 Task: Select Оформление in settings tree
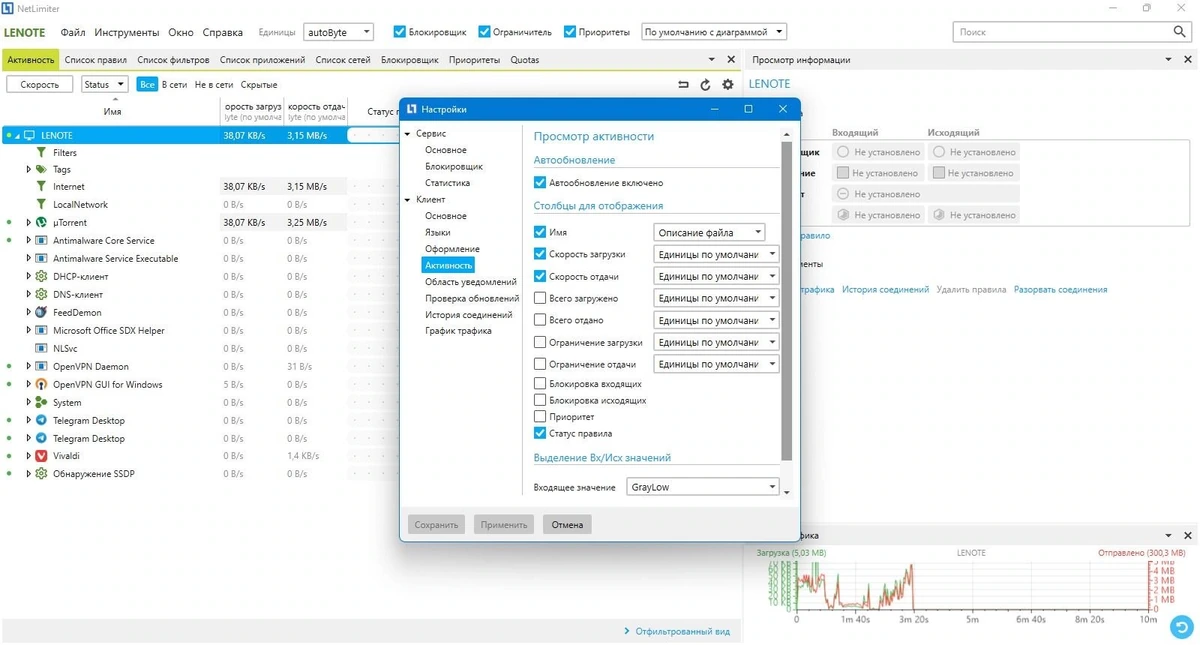(452, 249)
